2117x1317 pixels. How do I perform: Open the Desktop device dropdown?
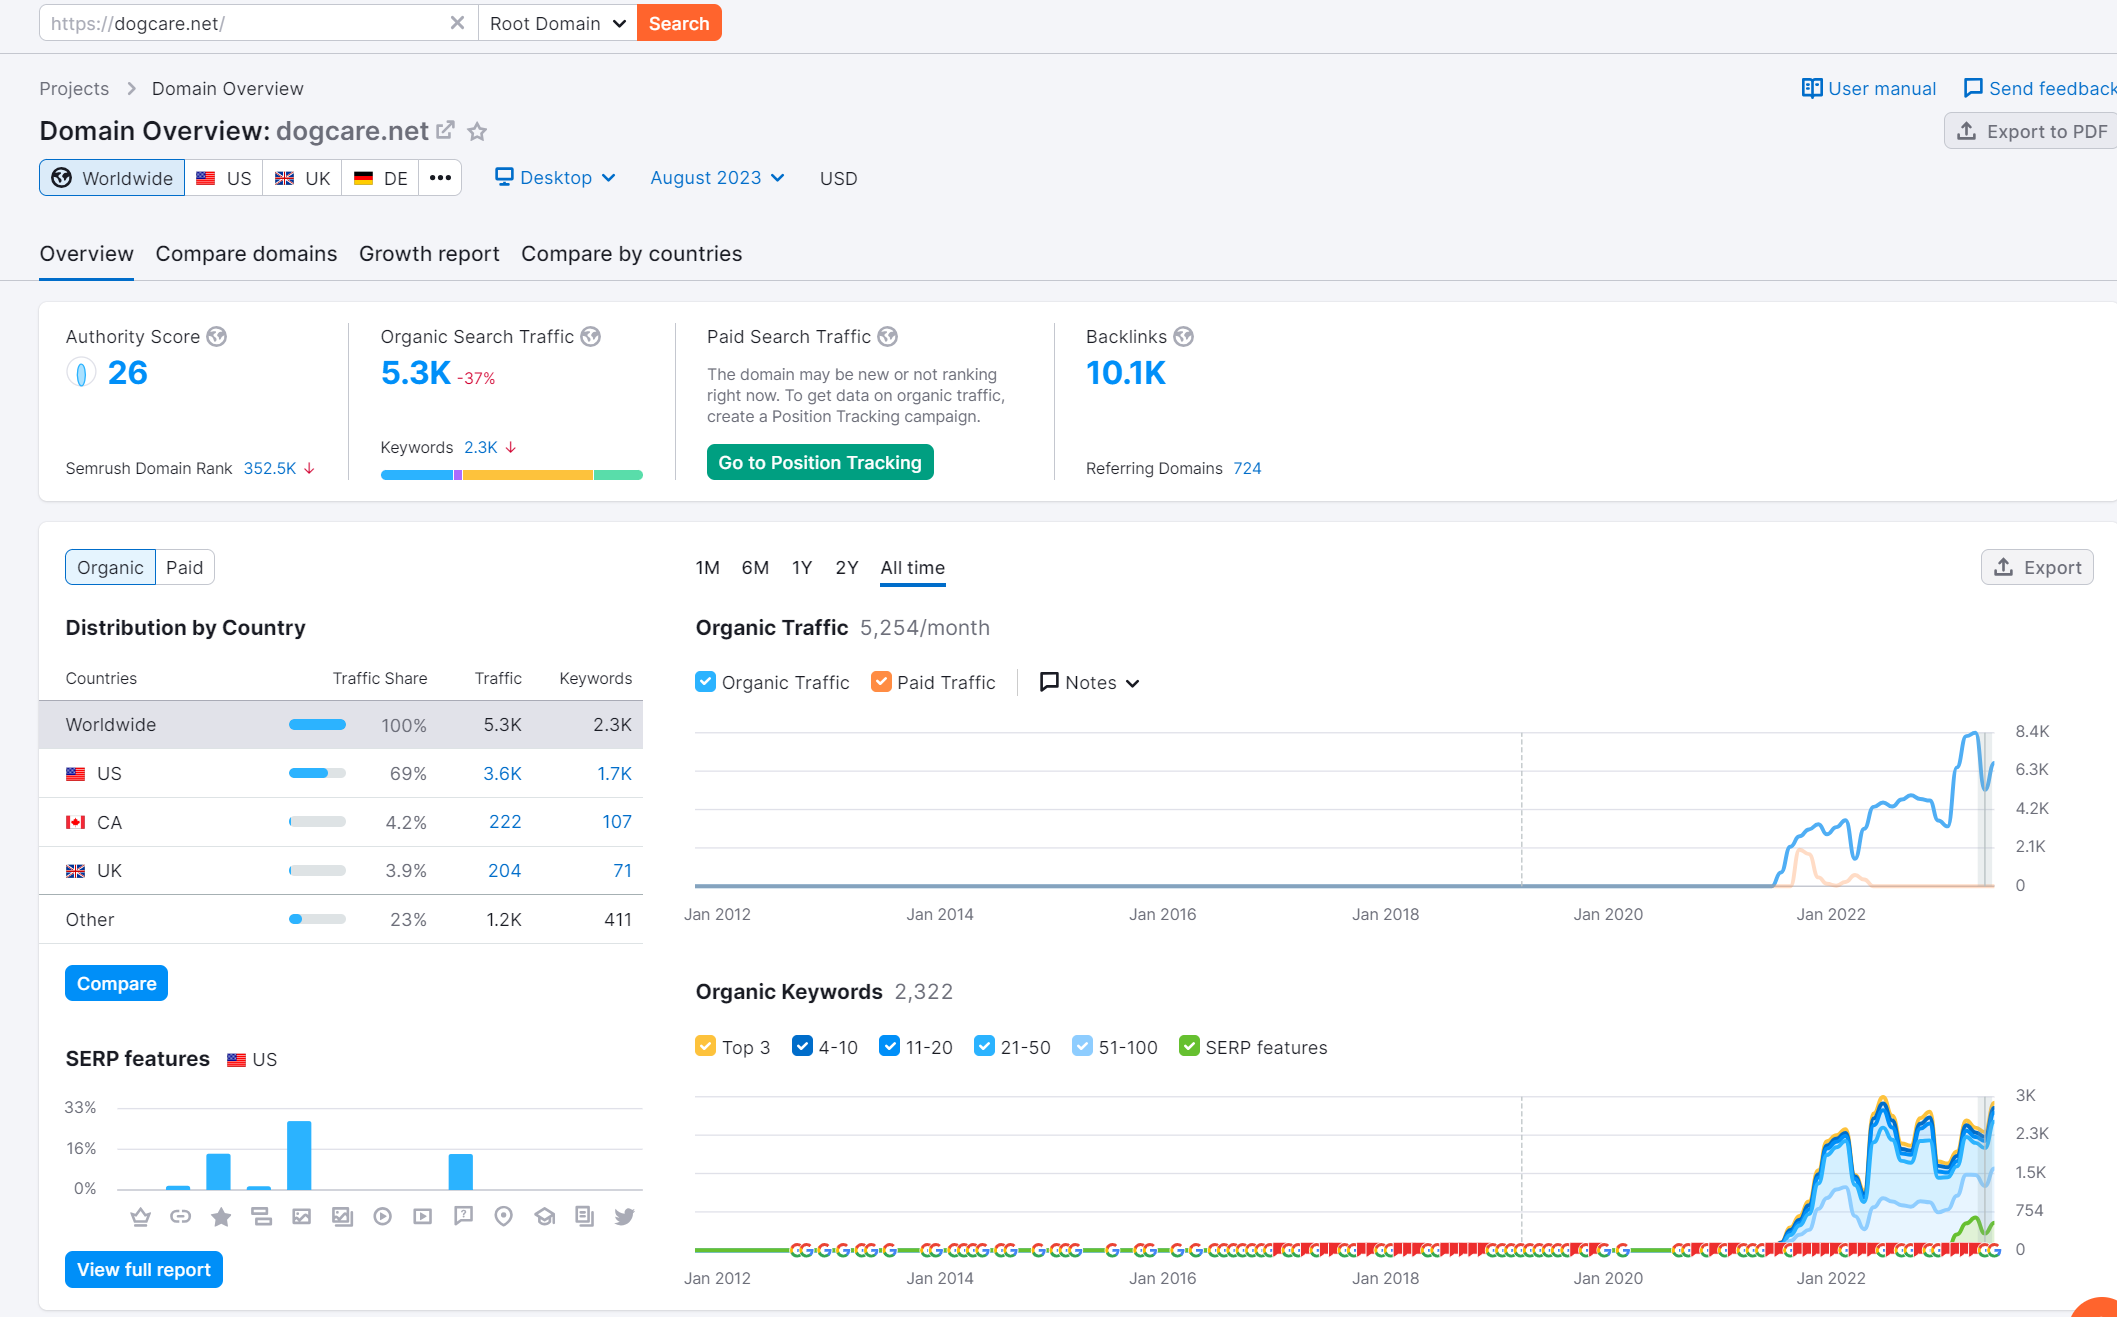coord(555,178)
